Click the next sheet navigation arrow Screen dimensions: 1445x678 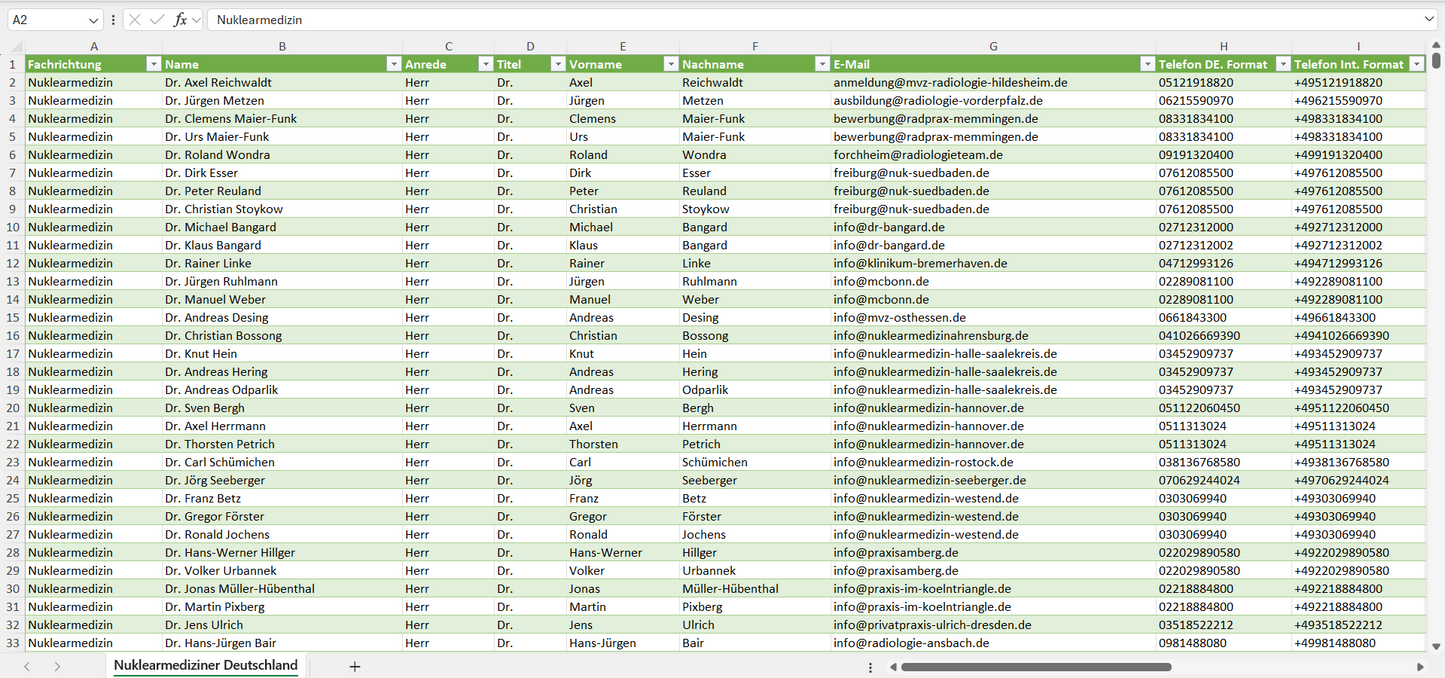(57, 666)
